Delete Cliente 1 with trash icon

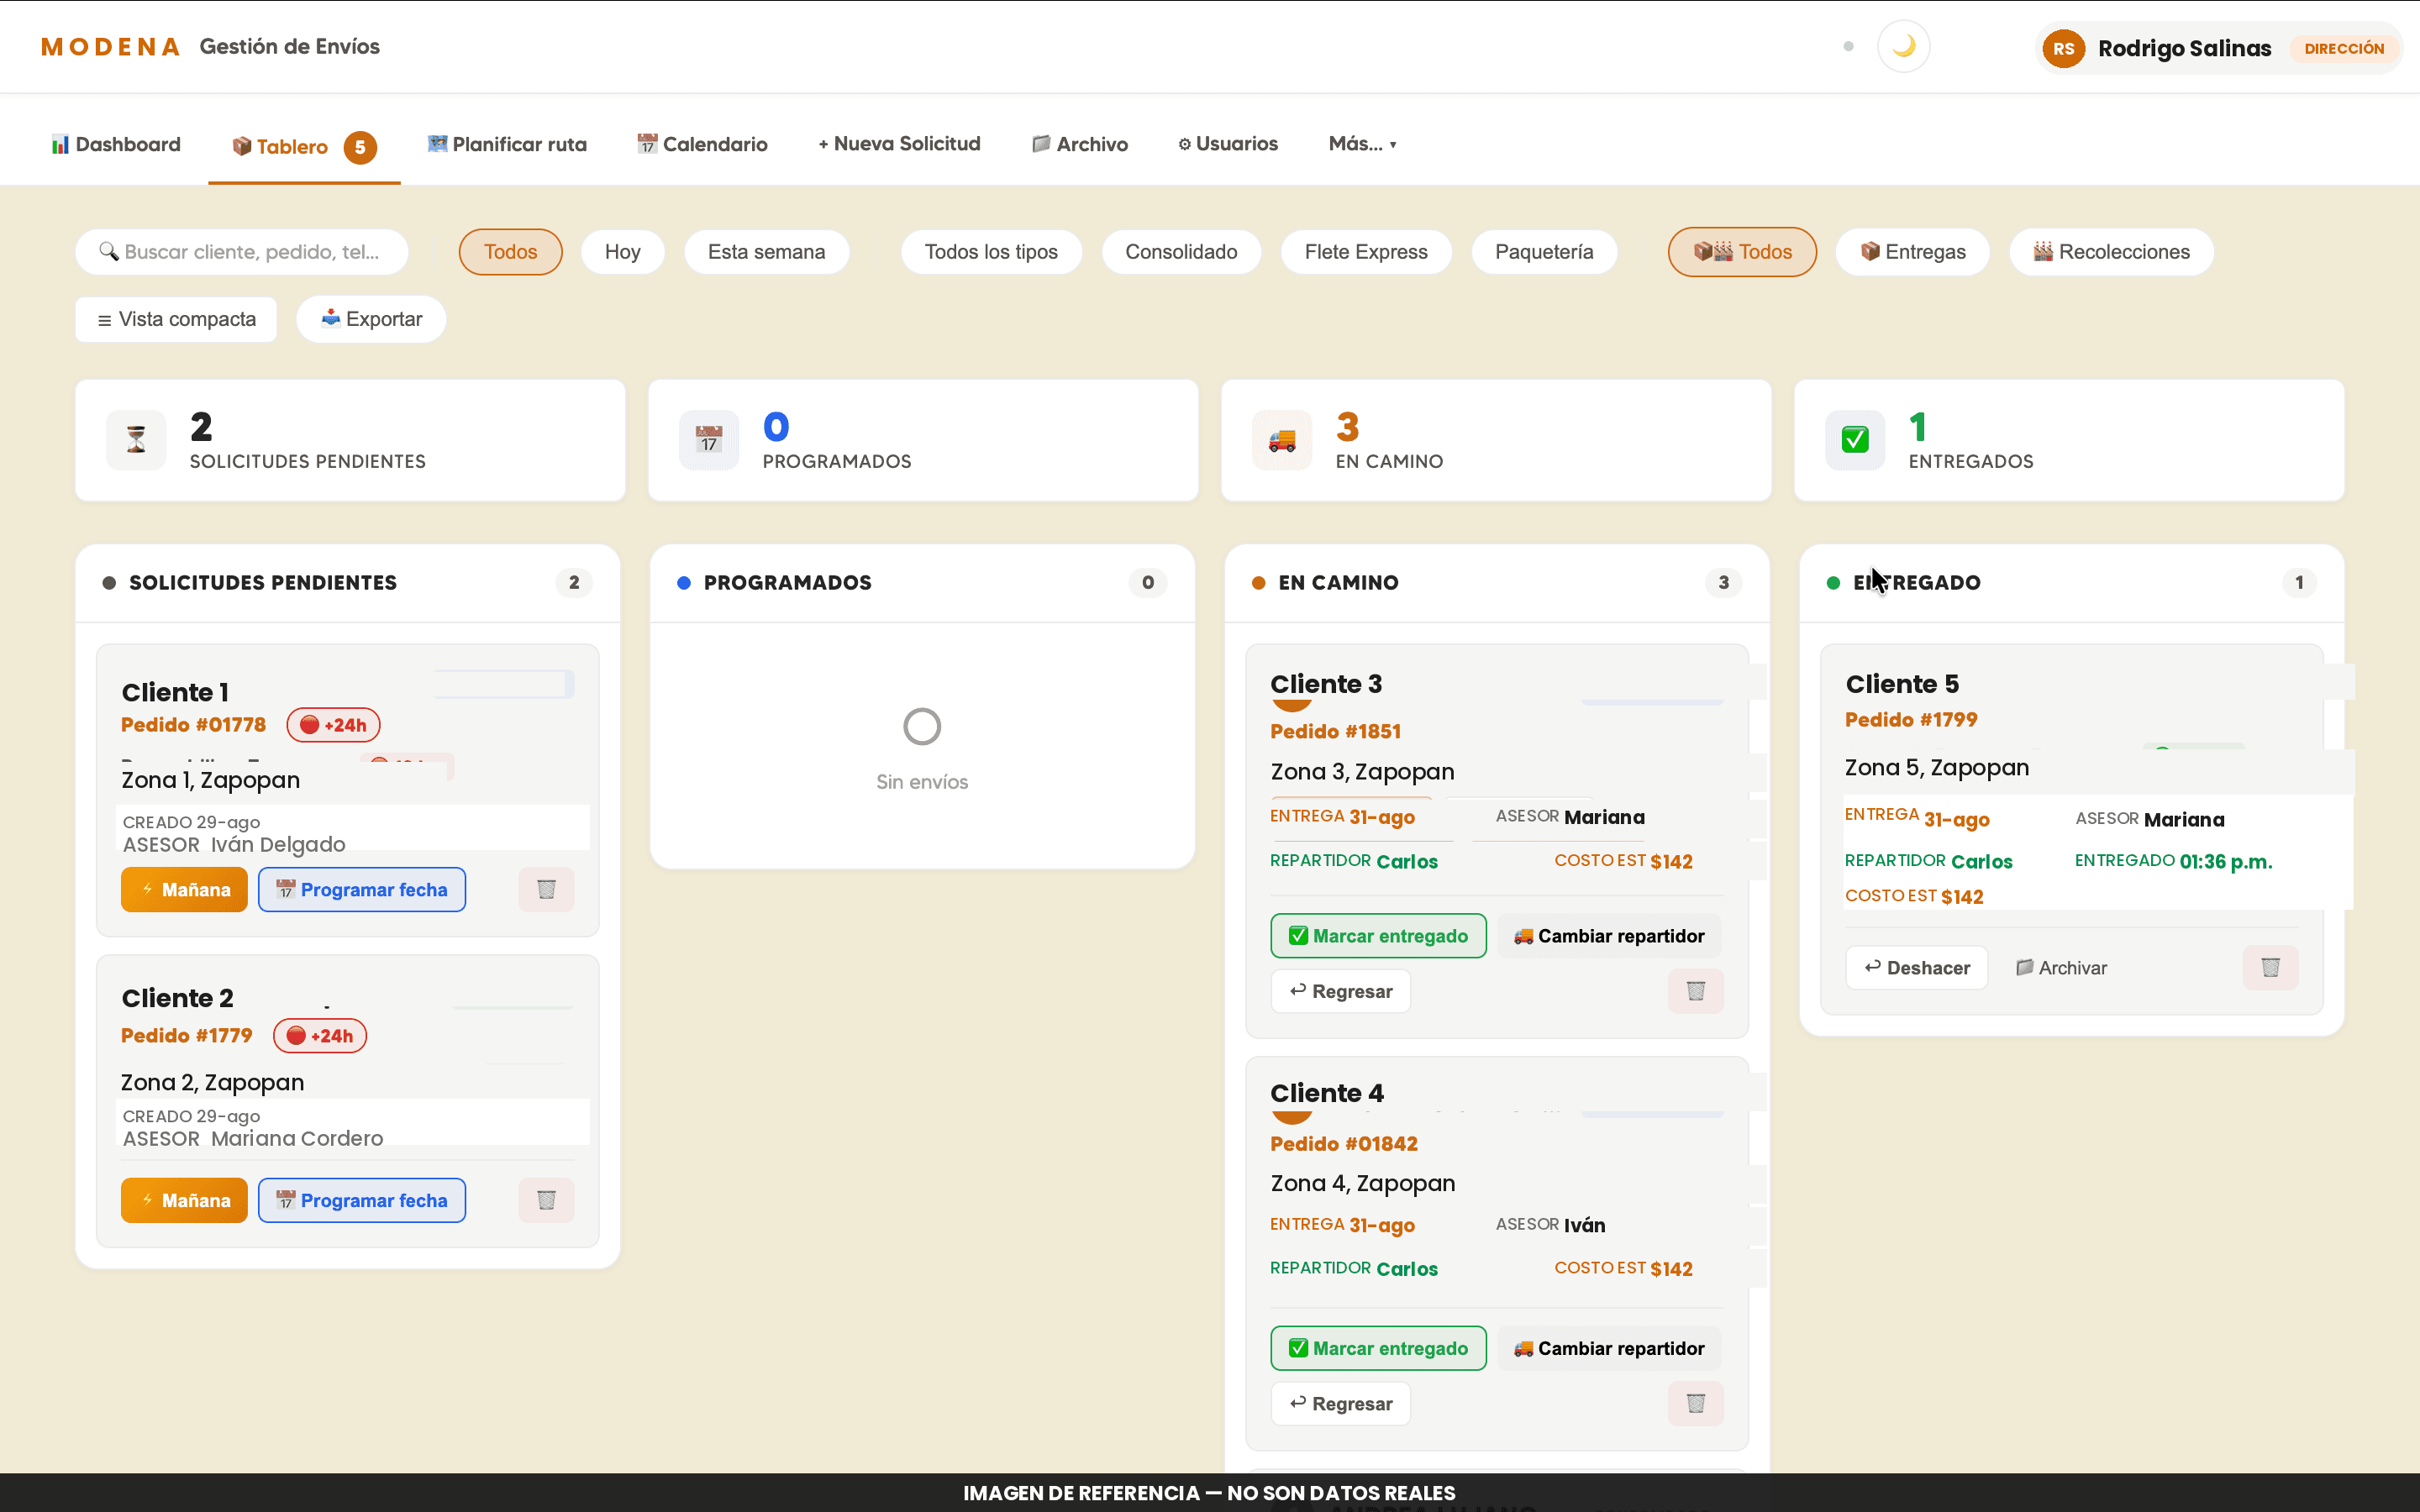546,889
